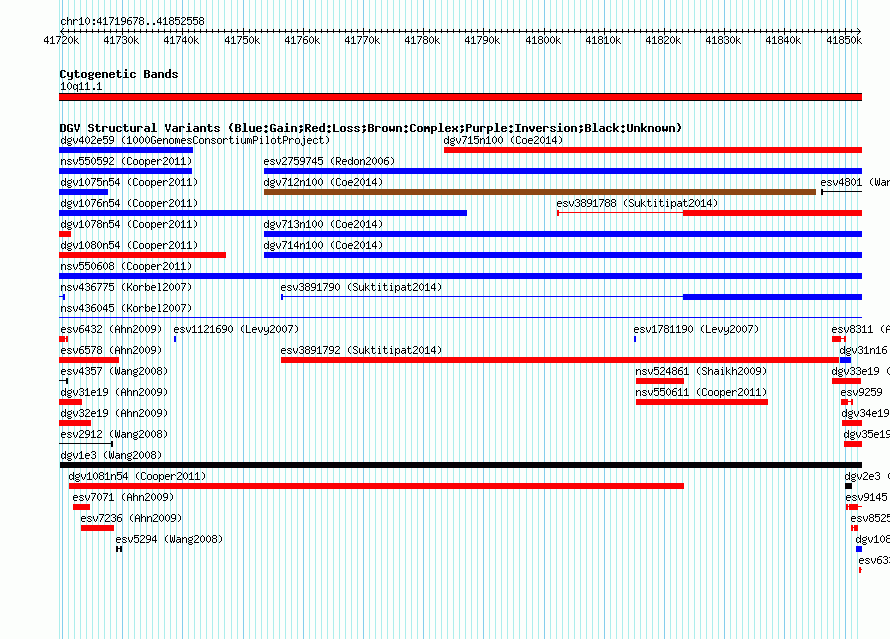Open the esv3891788 (Suktitipat2014) variant label
This screenshot has width=890, height=639.
pyautogui.click(x=637, y=203)
